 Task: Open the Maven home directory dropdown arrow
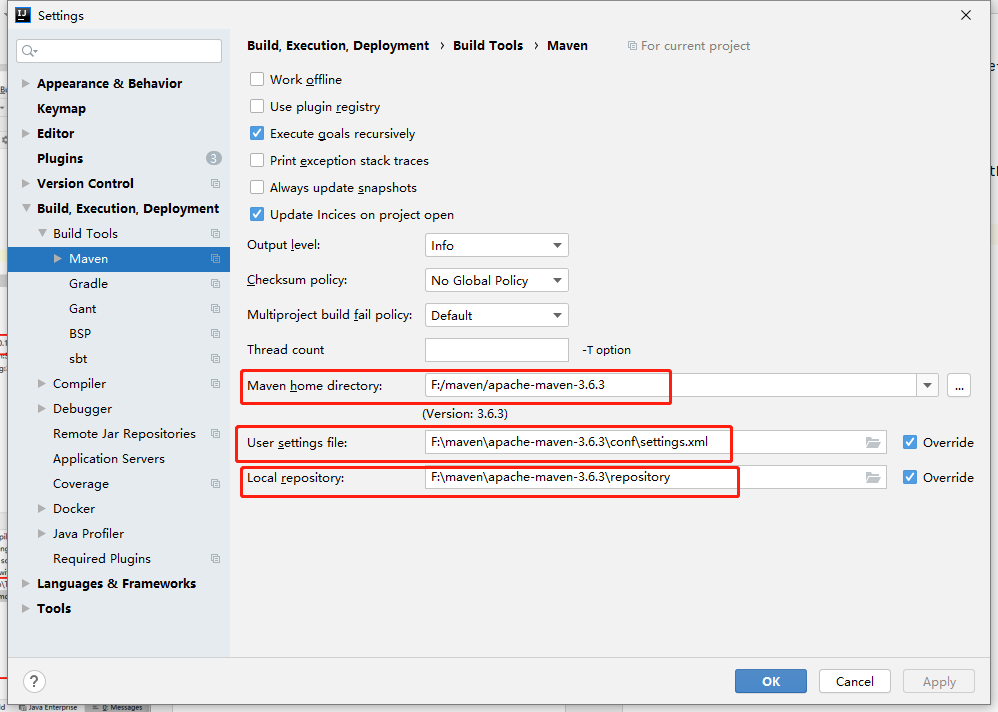[926, 385]
